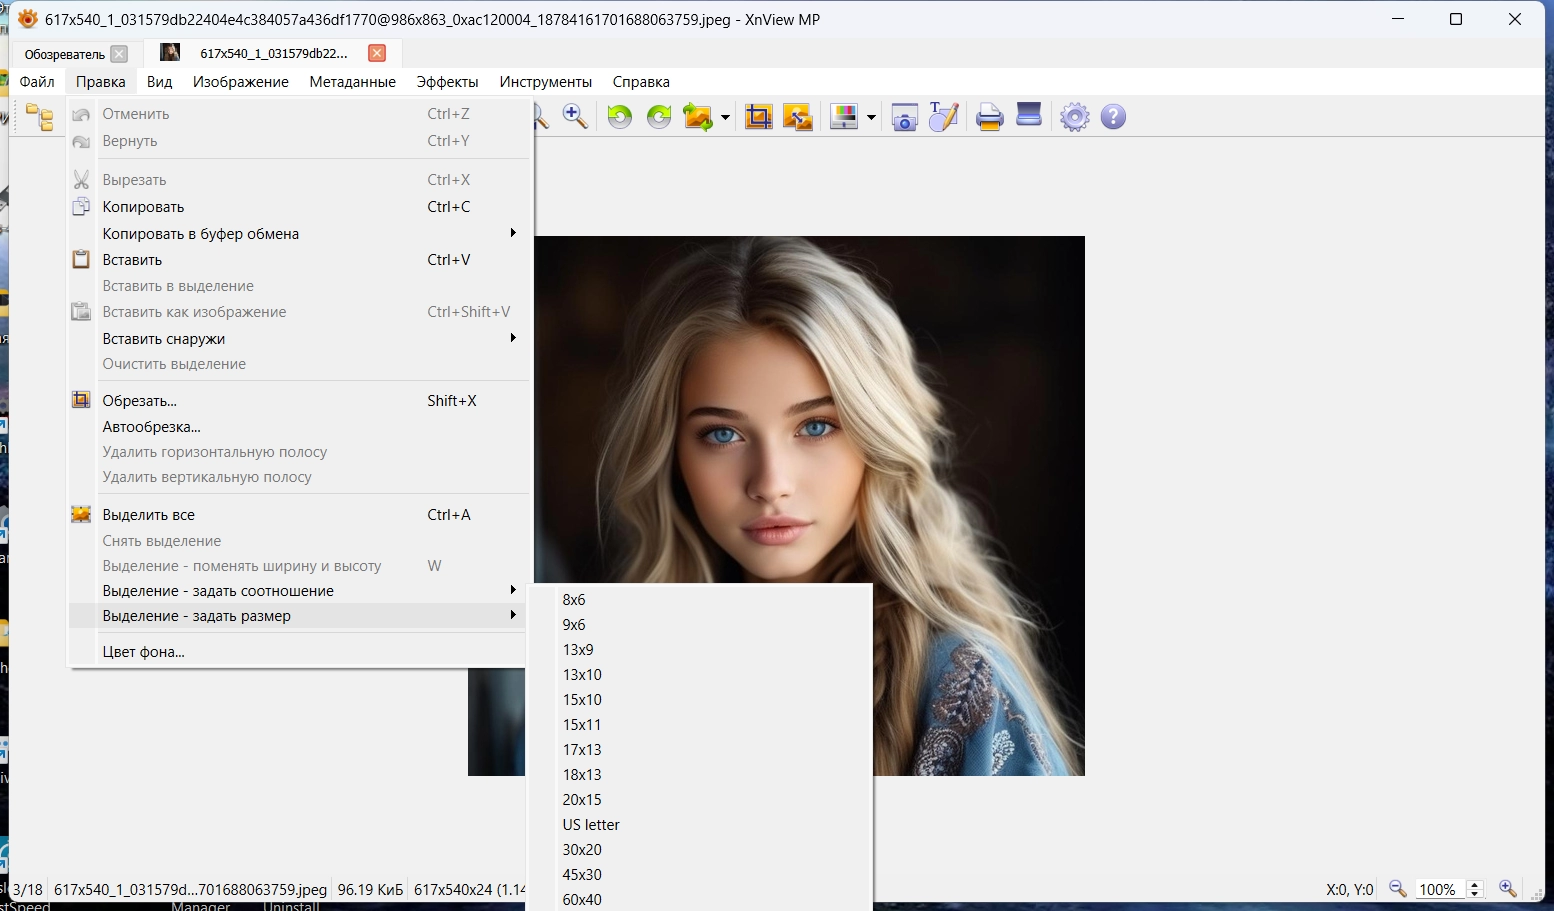Open the scanner import icon

coord(1029,117)
